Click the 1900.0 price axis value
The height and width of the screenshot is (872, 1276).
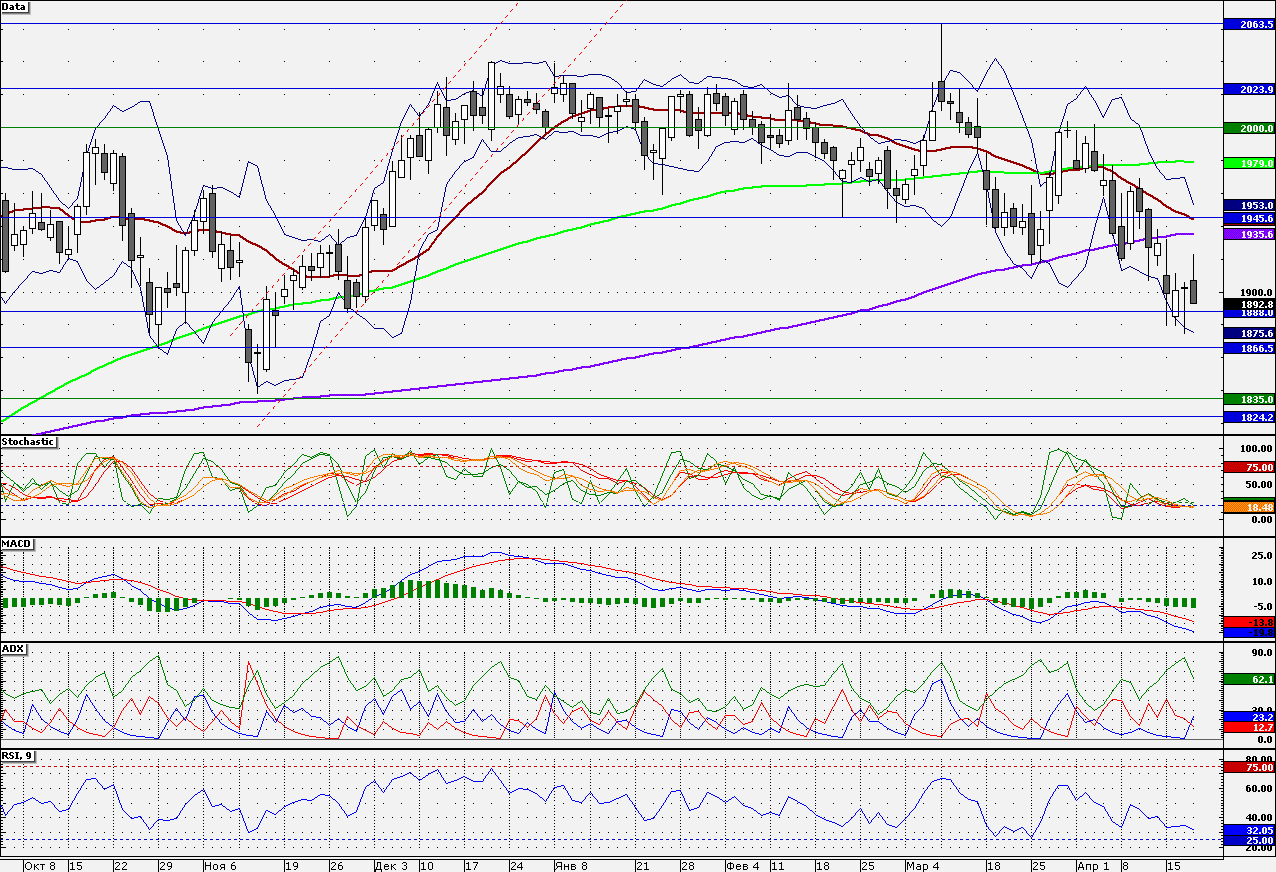click(1256, 292)
